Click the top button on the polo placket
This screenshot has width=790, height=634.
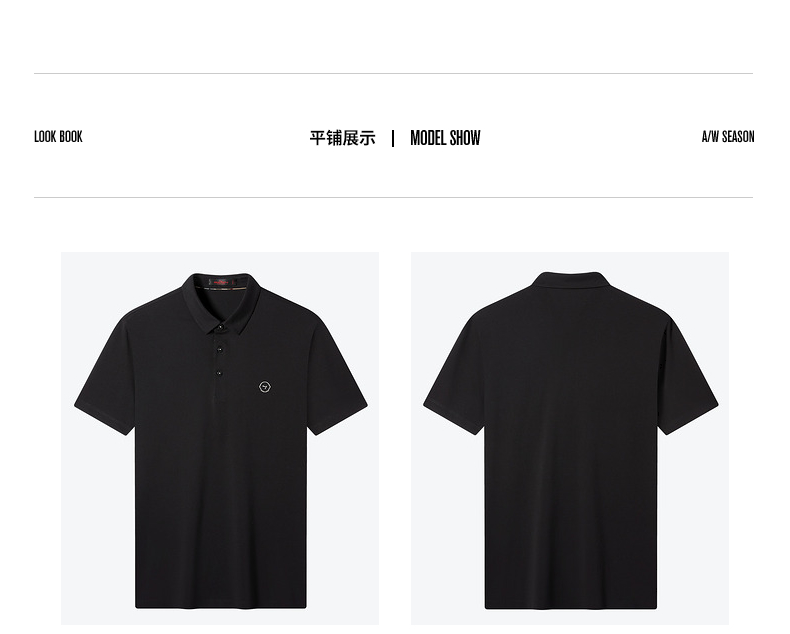tap(220, 327)
